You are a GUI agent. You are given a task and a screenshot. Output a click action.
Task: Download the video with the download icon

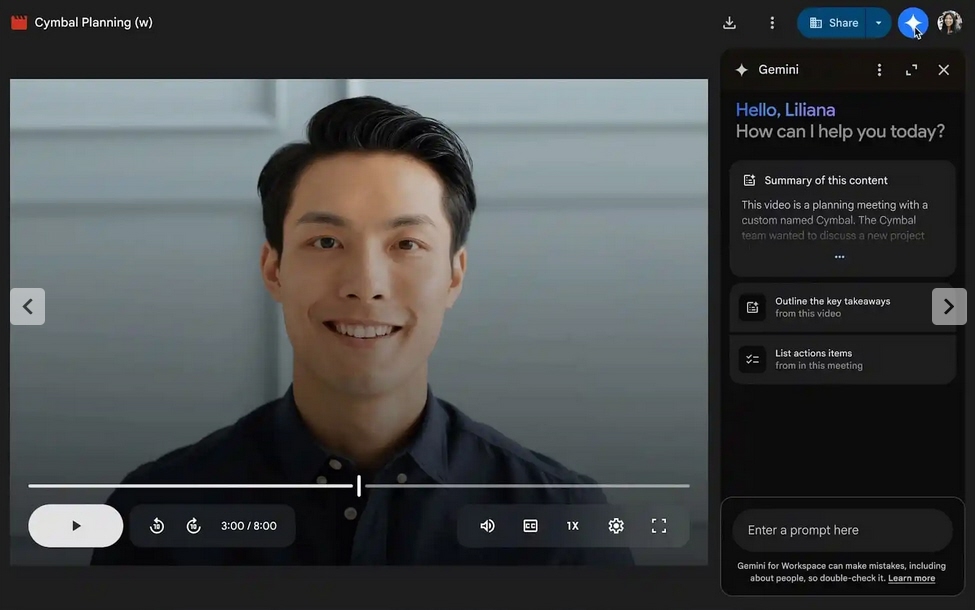click(x=729, y=23)
